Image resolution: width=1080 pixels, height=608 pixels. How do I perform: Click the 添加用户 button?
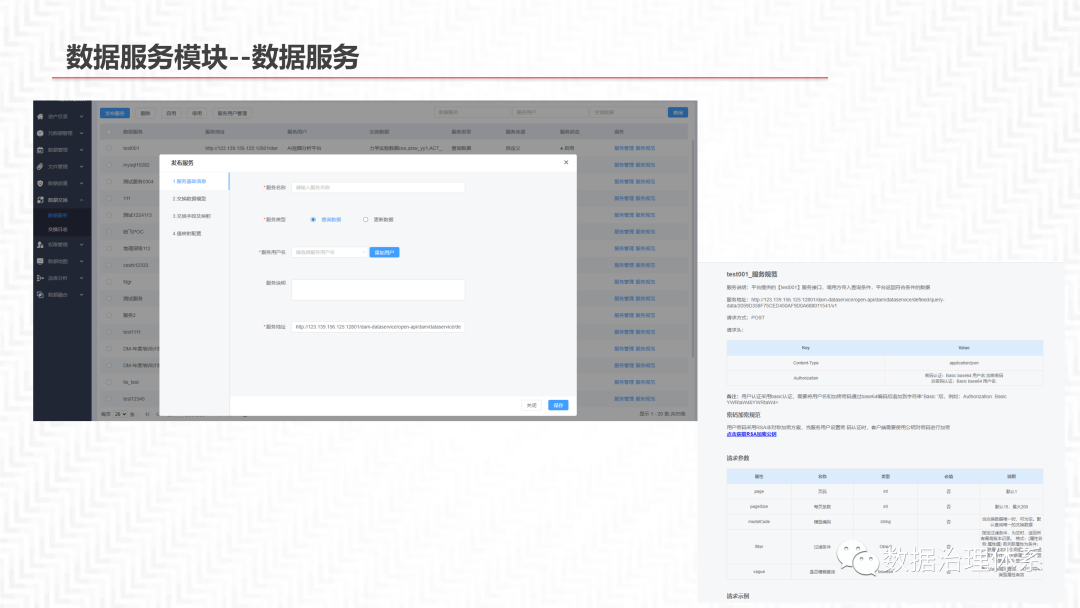point(385,253)
